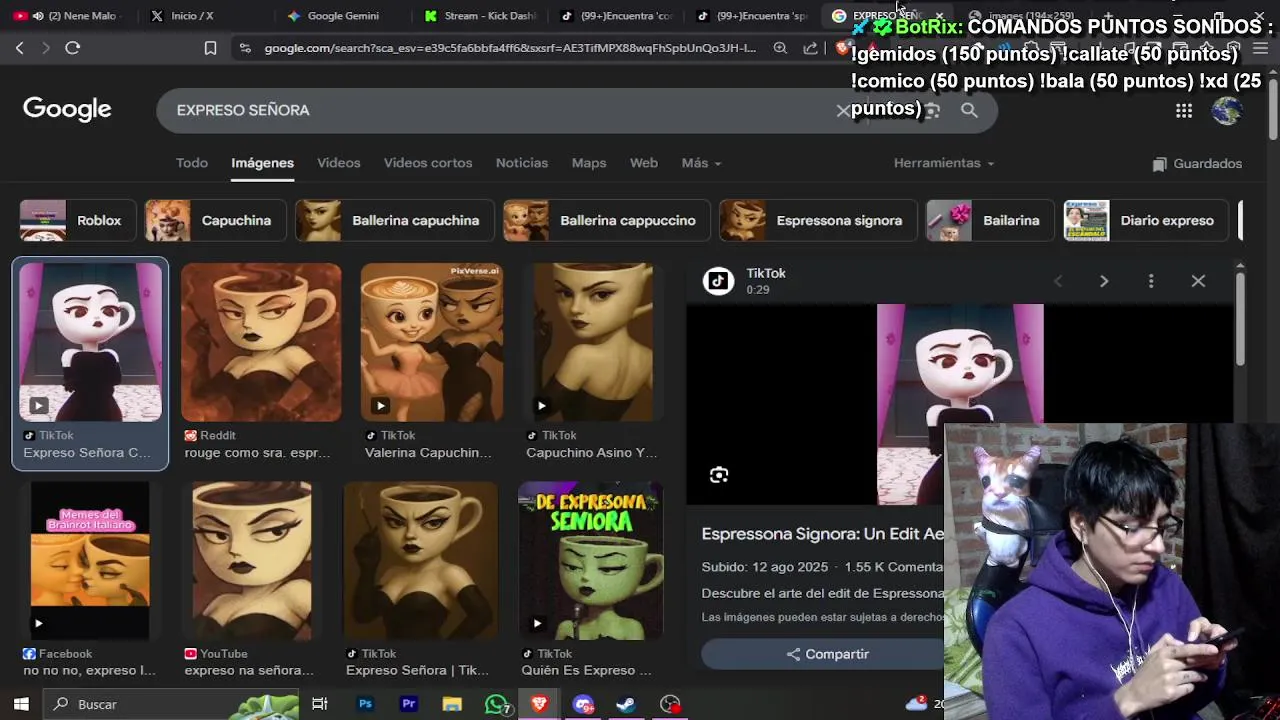Close the image preview panel
Image resolution: width=1280 pixels, height=720 pixels.
click(x=1198, y=281)
